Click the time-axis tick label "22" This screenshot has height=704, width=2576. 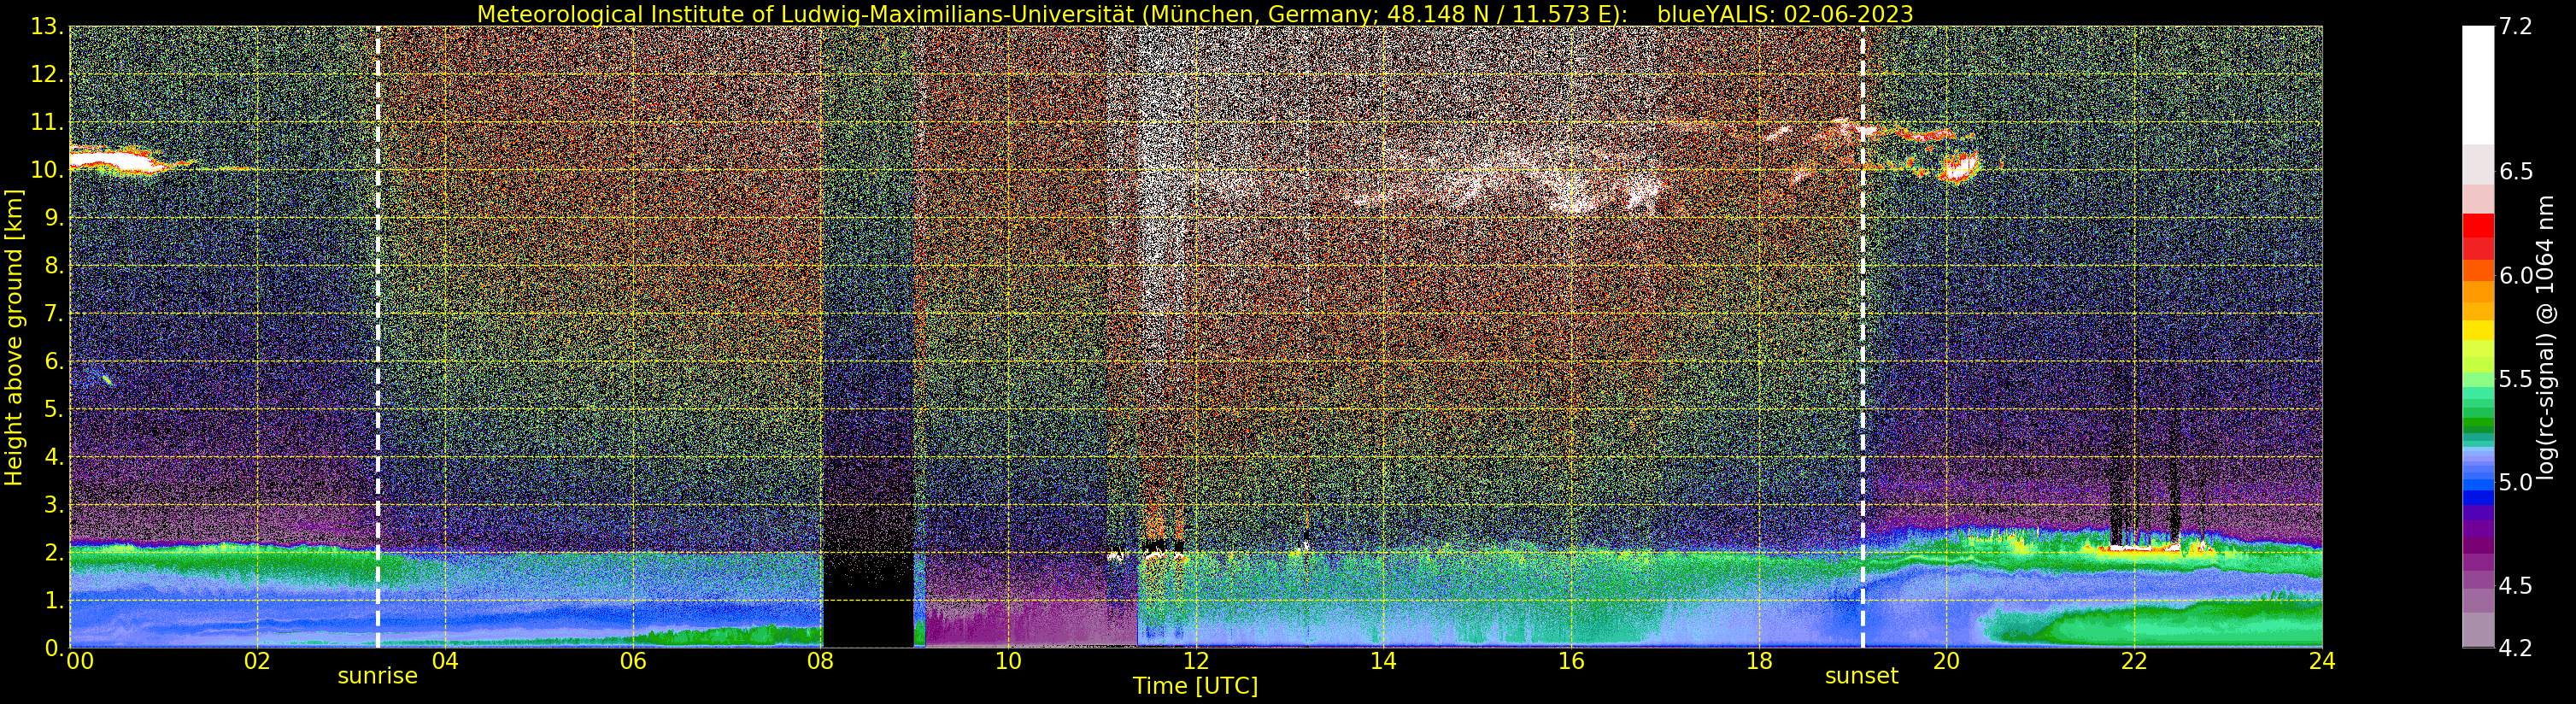[2134, 661]
